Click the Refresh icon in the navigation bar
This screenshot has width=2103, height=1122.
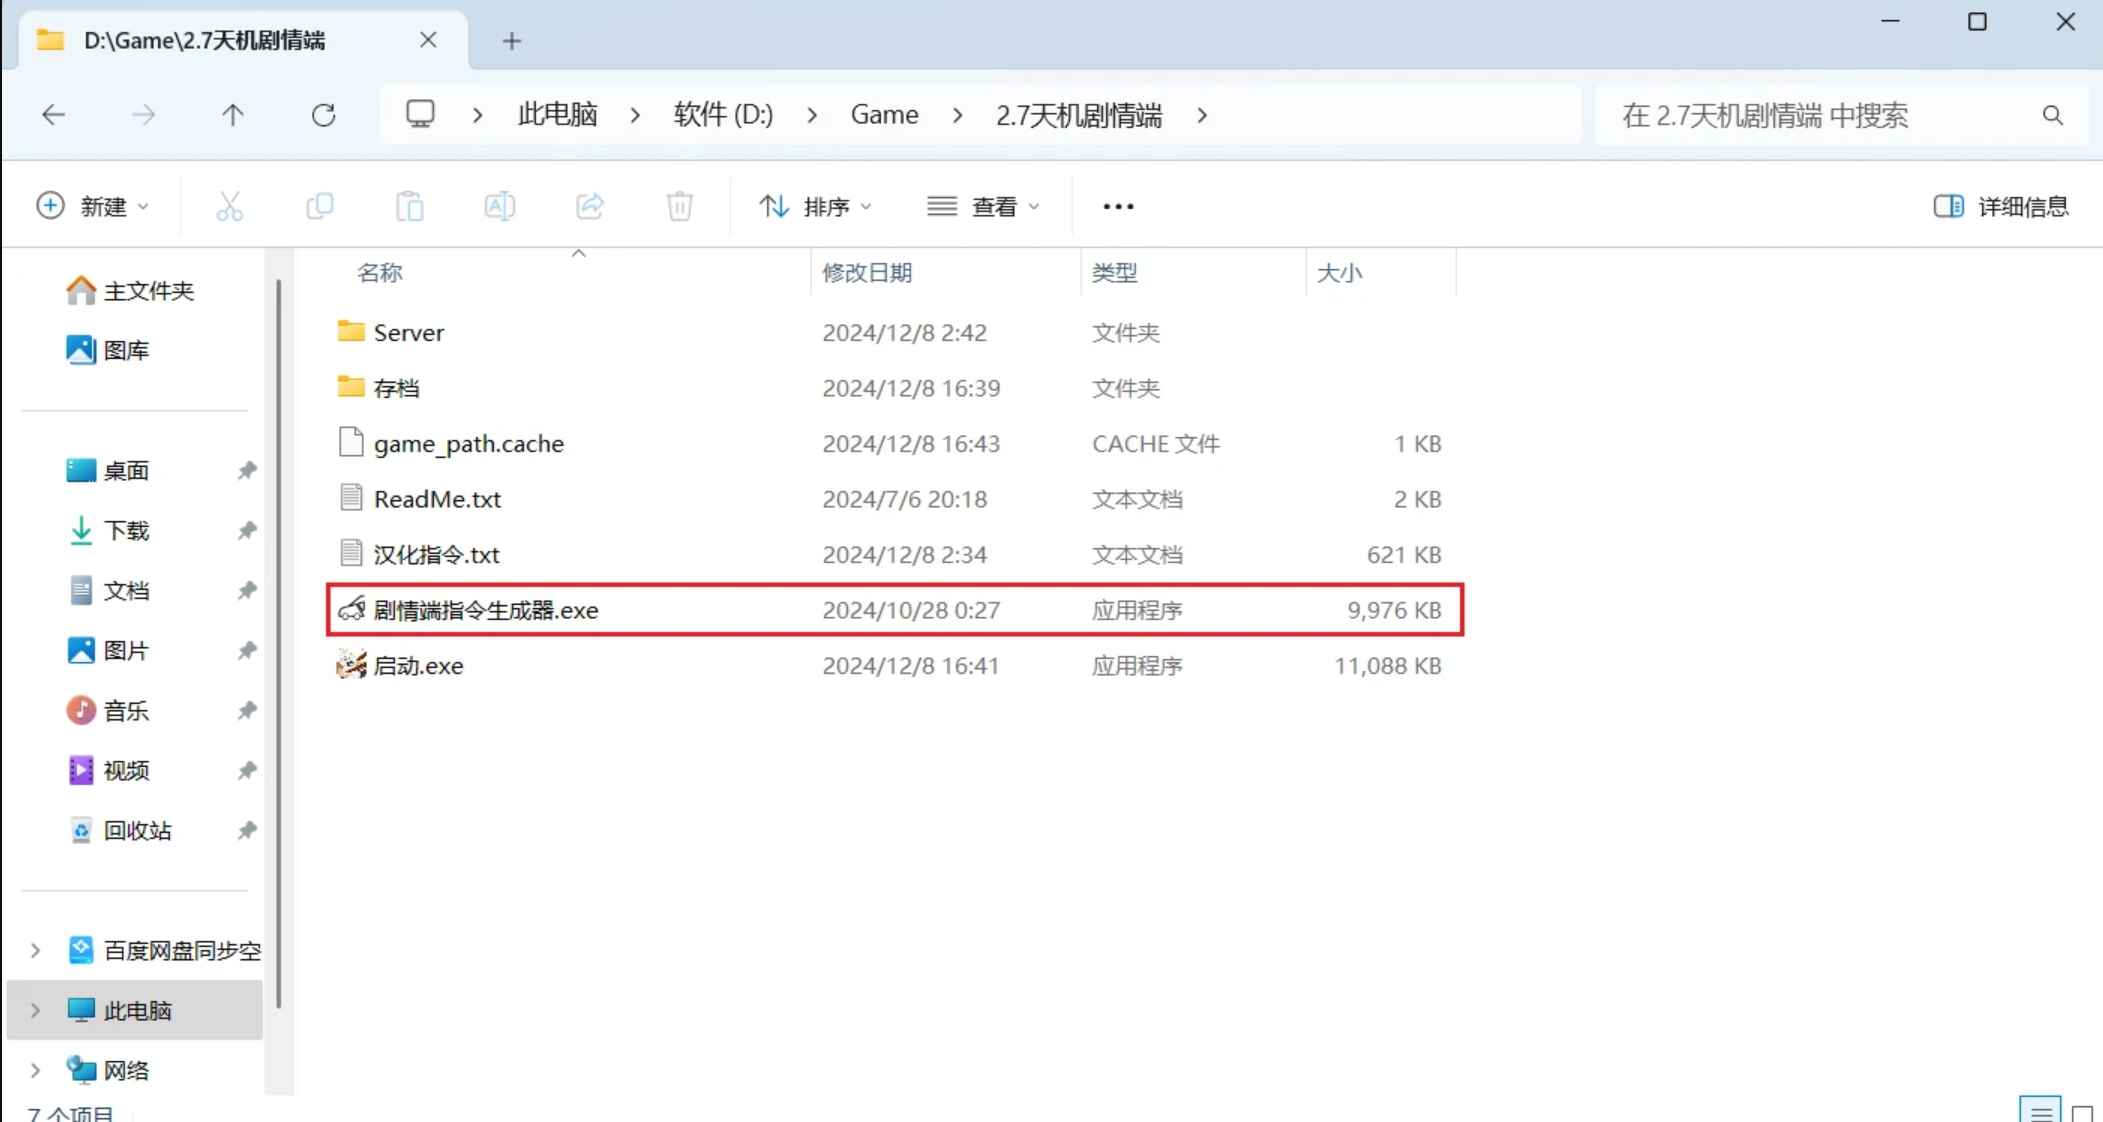tap(323, 114)
